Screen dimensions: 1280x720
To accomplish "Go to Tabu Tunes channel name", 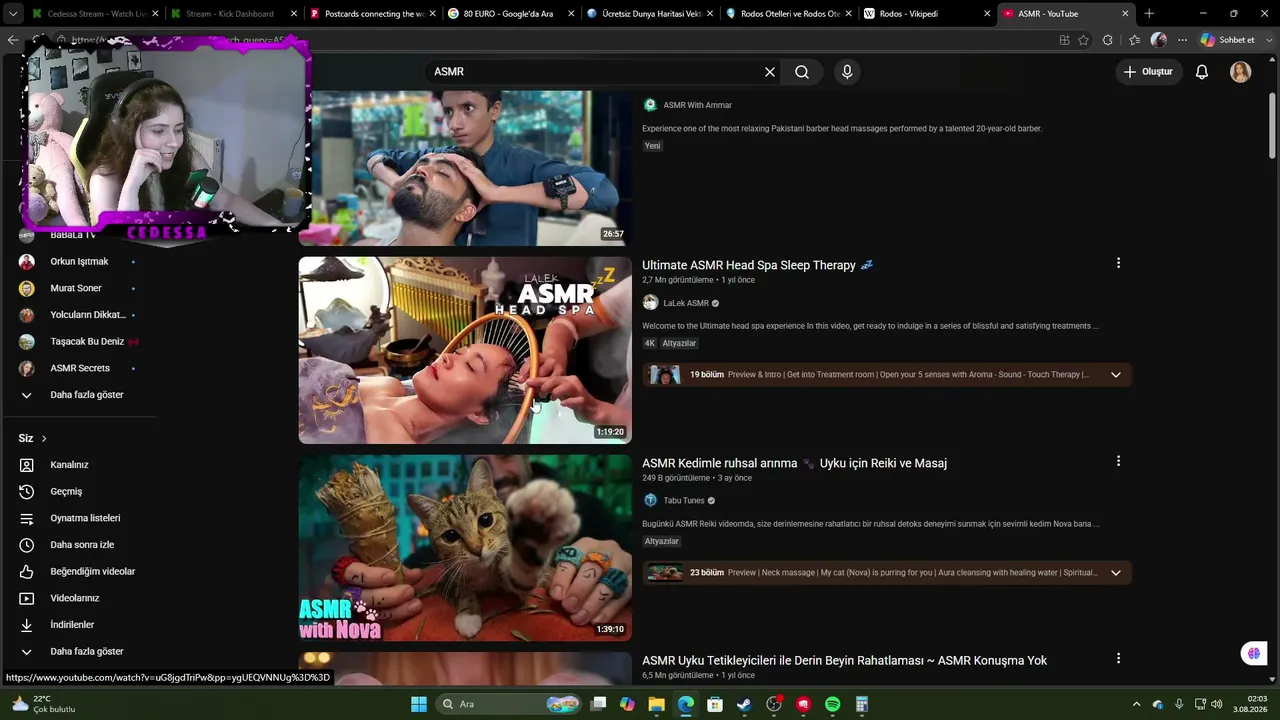I will (x=684, y=500).
